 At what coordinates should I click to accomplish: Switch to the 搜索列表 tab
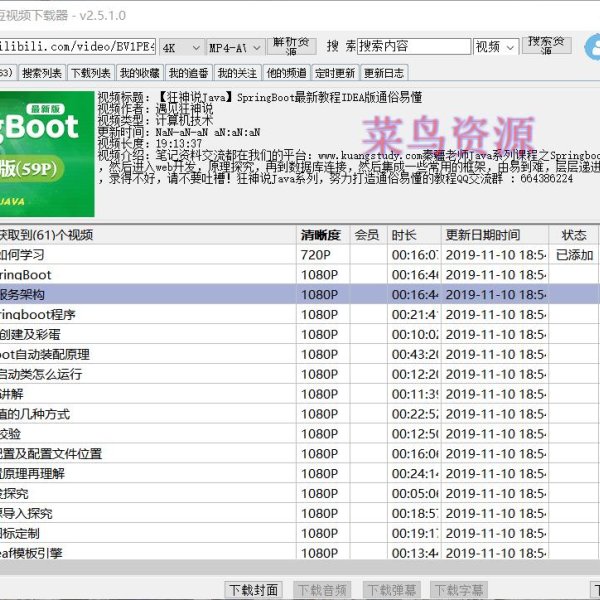[x=42, y=73]
